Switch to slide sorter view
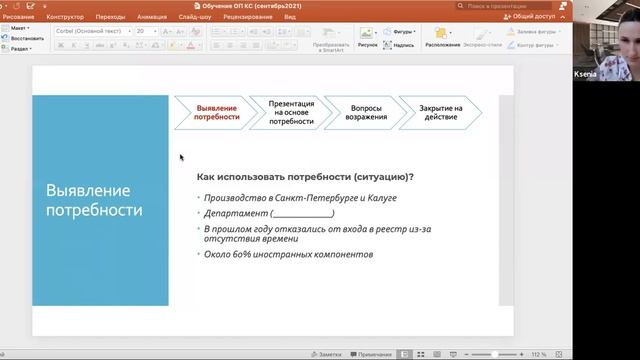Image resolution: width=640 pixels, height=360 pixels. pos(420,354)
